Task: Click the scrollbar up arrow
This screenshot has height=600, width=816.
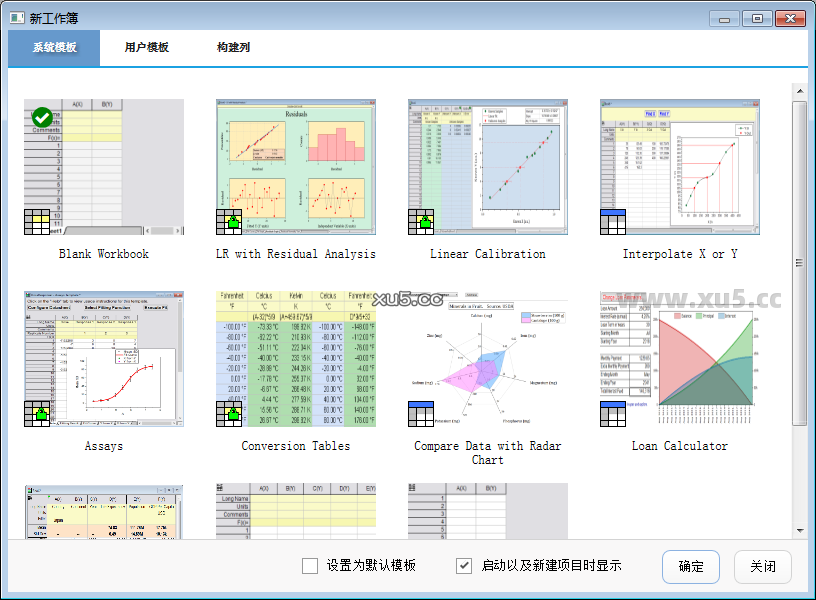Action: click(x=799, y=92)
